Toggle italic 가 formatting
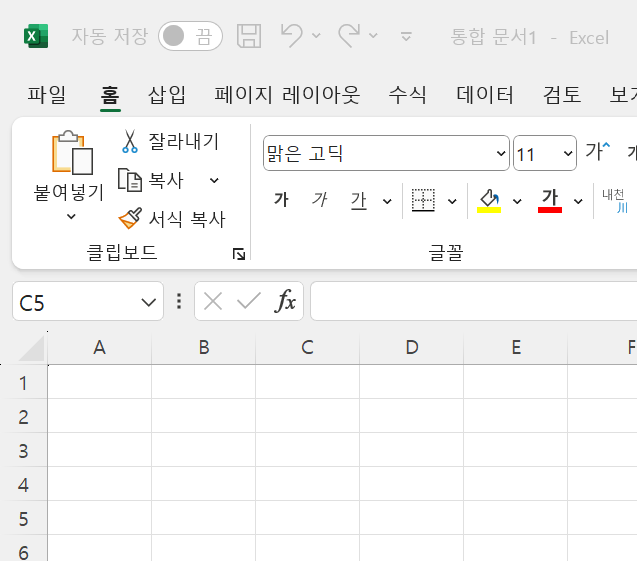The image size is (637, 561). [320, 200]
